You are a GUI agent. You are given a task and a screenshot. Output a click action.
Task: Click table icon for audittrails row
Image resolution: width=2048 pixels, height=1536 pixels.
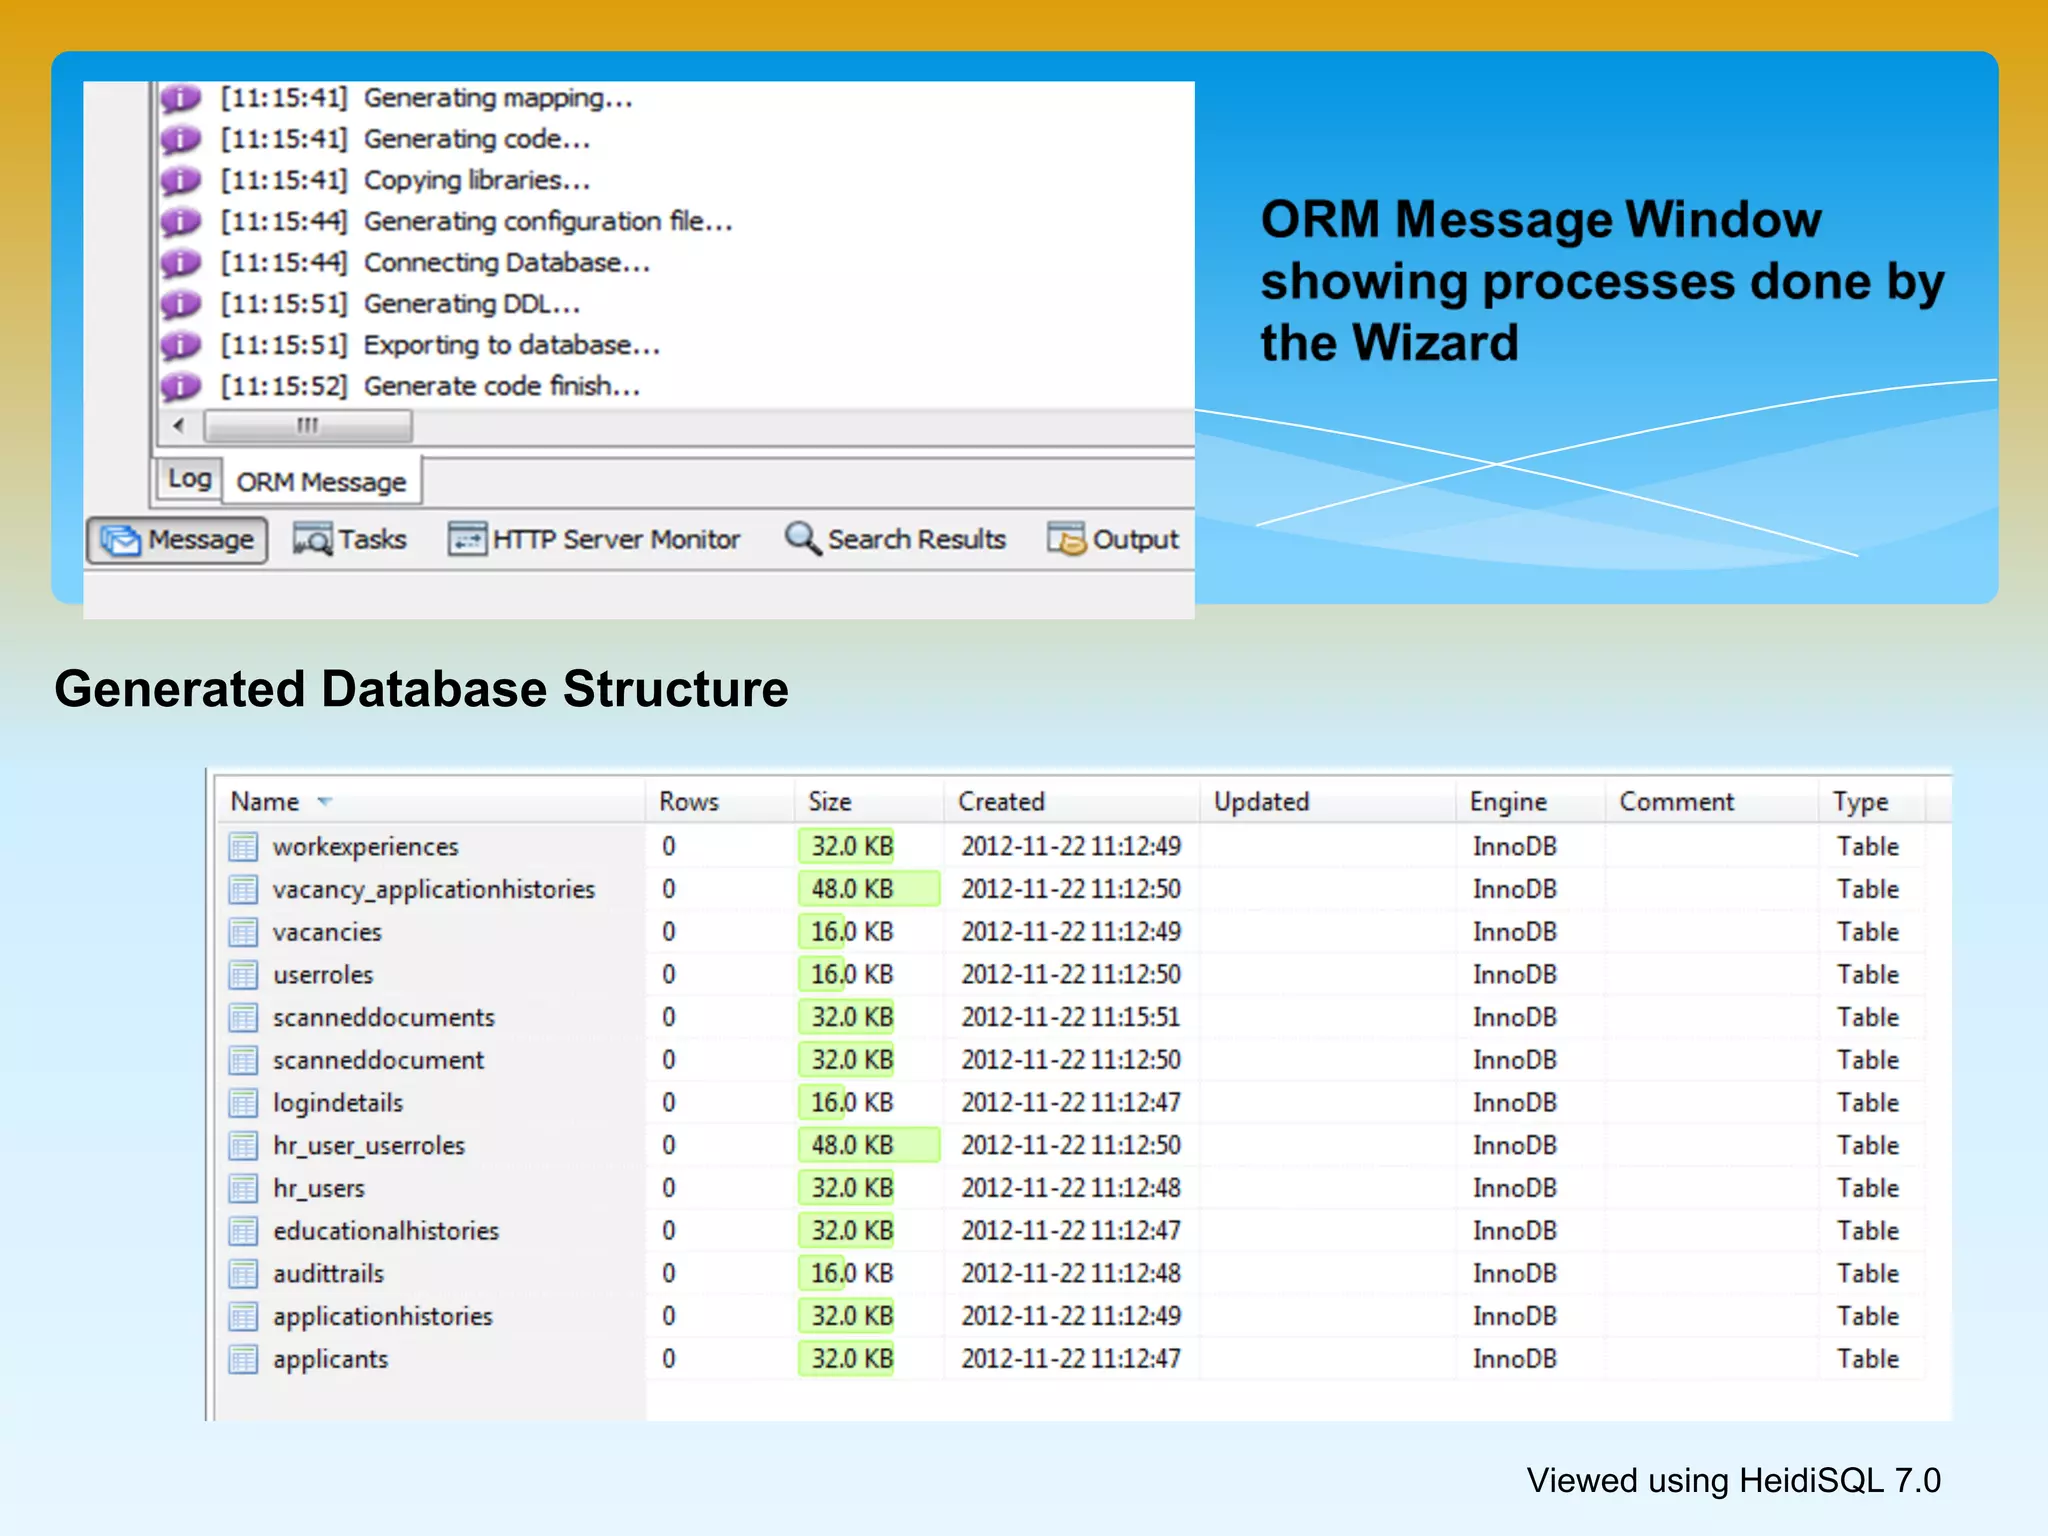(x=243, y=1274)
